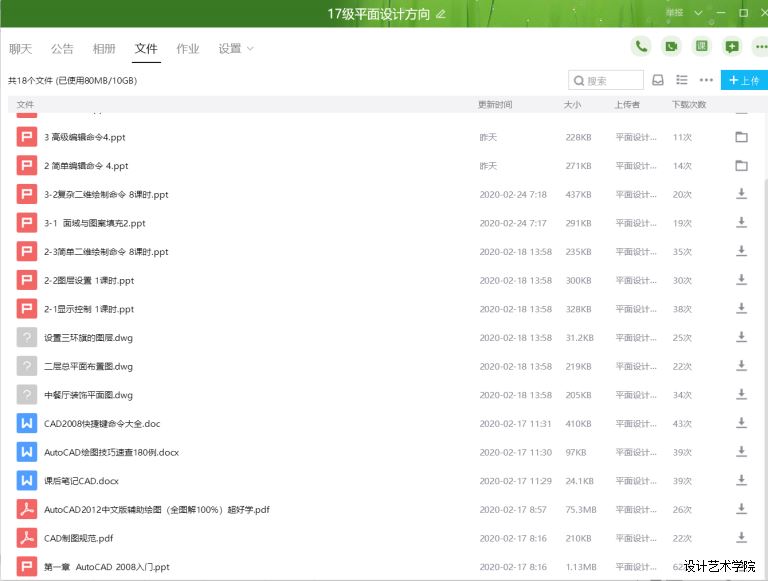Switch file list view mode
Viewport: 768px width, 581px height.
point(682,80)
